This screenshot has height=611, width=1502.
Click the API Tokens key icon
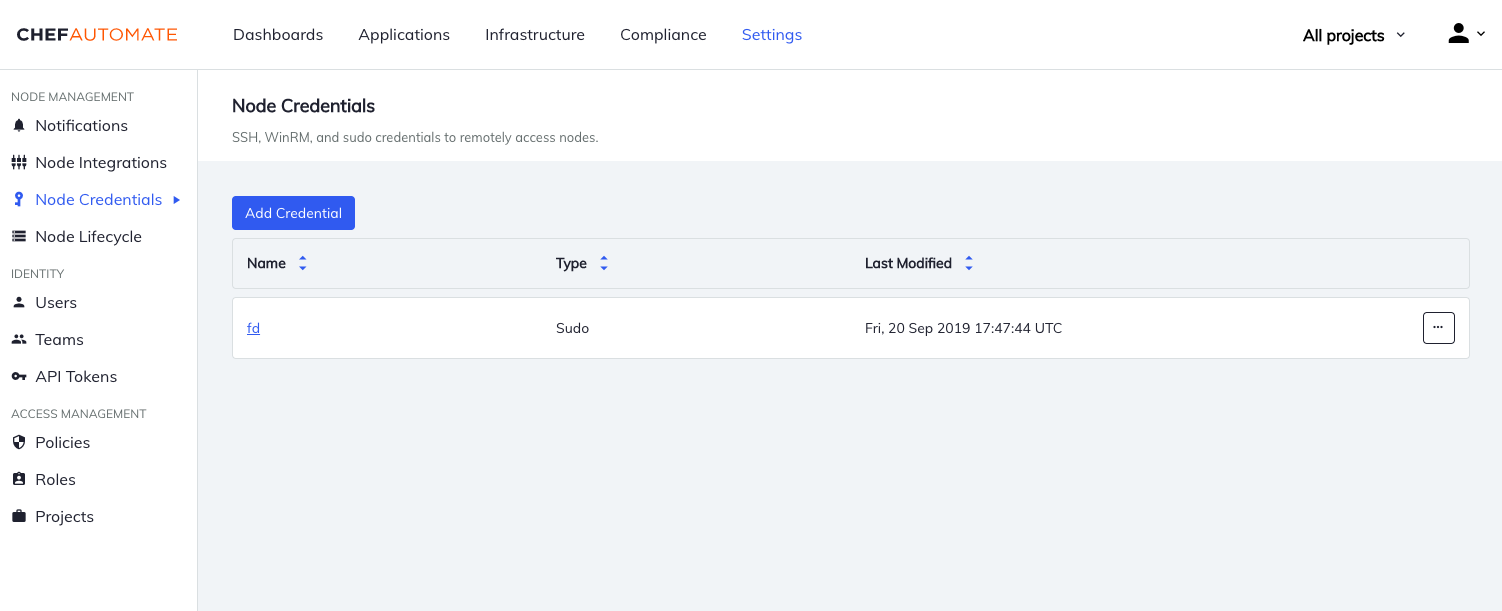pos(19,376)
